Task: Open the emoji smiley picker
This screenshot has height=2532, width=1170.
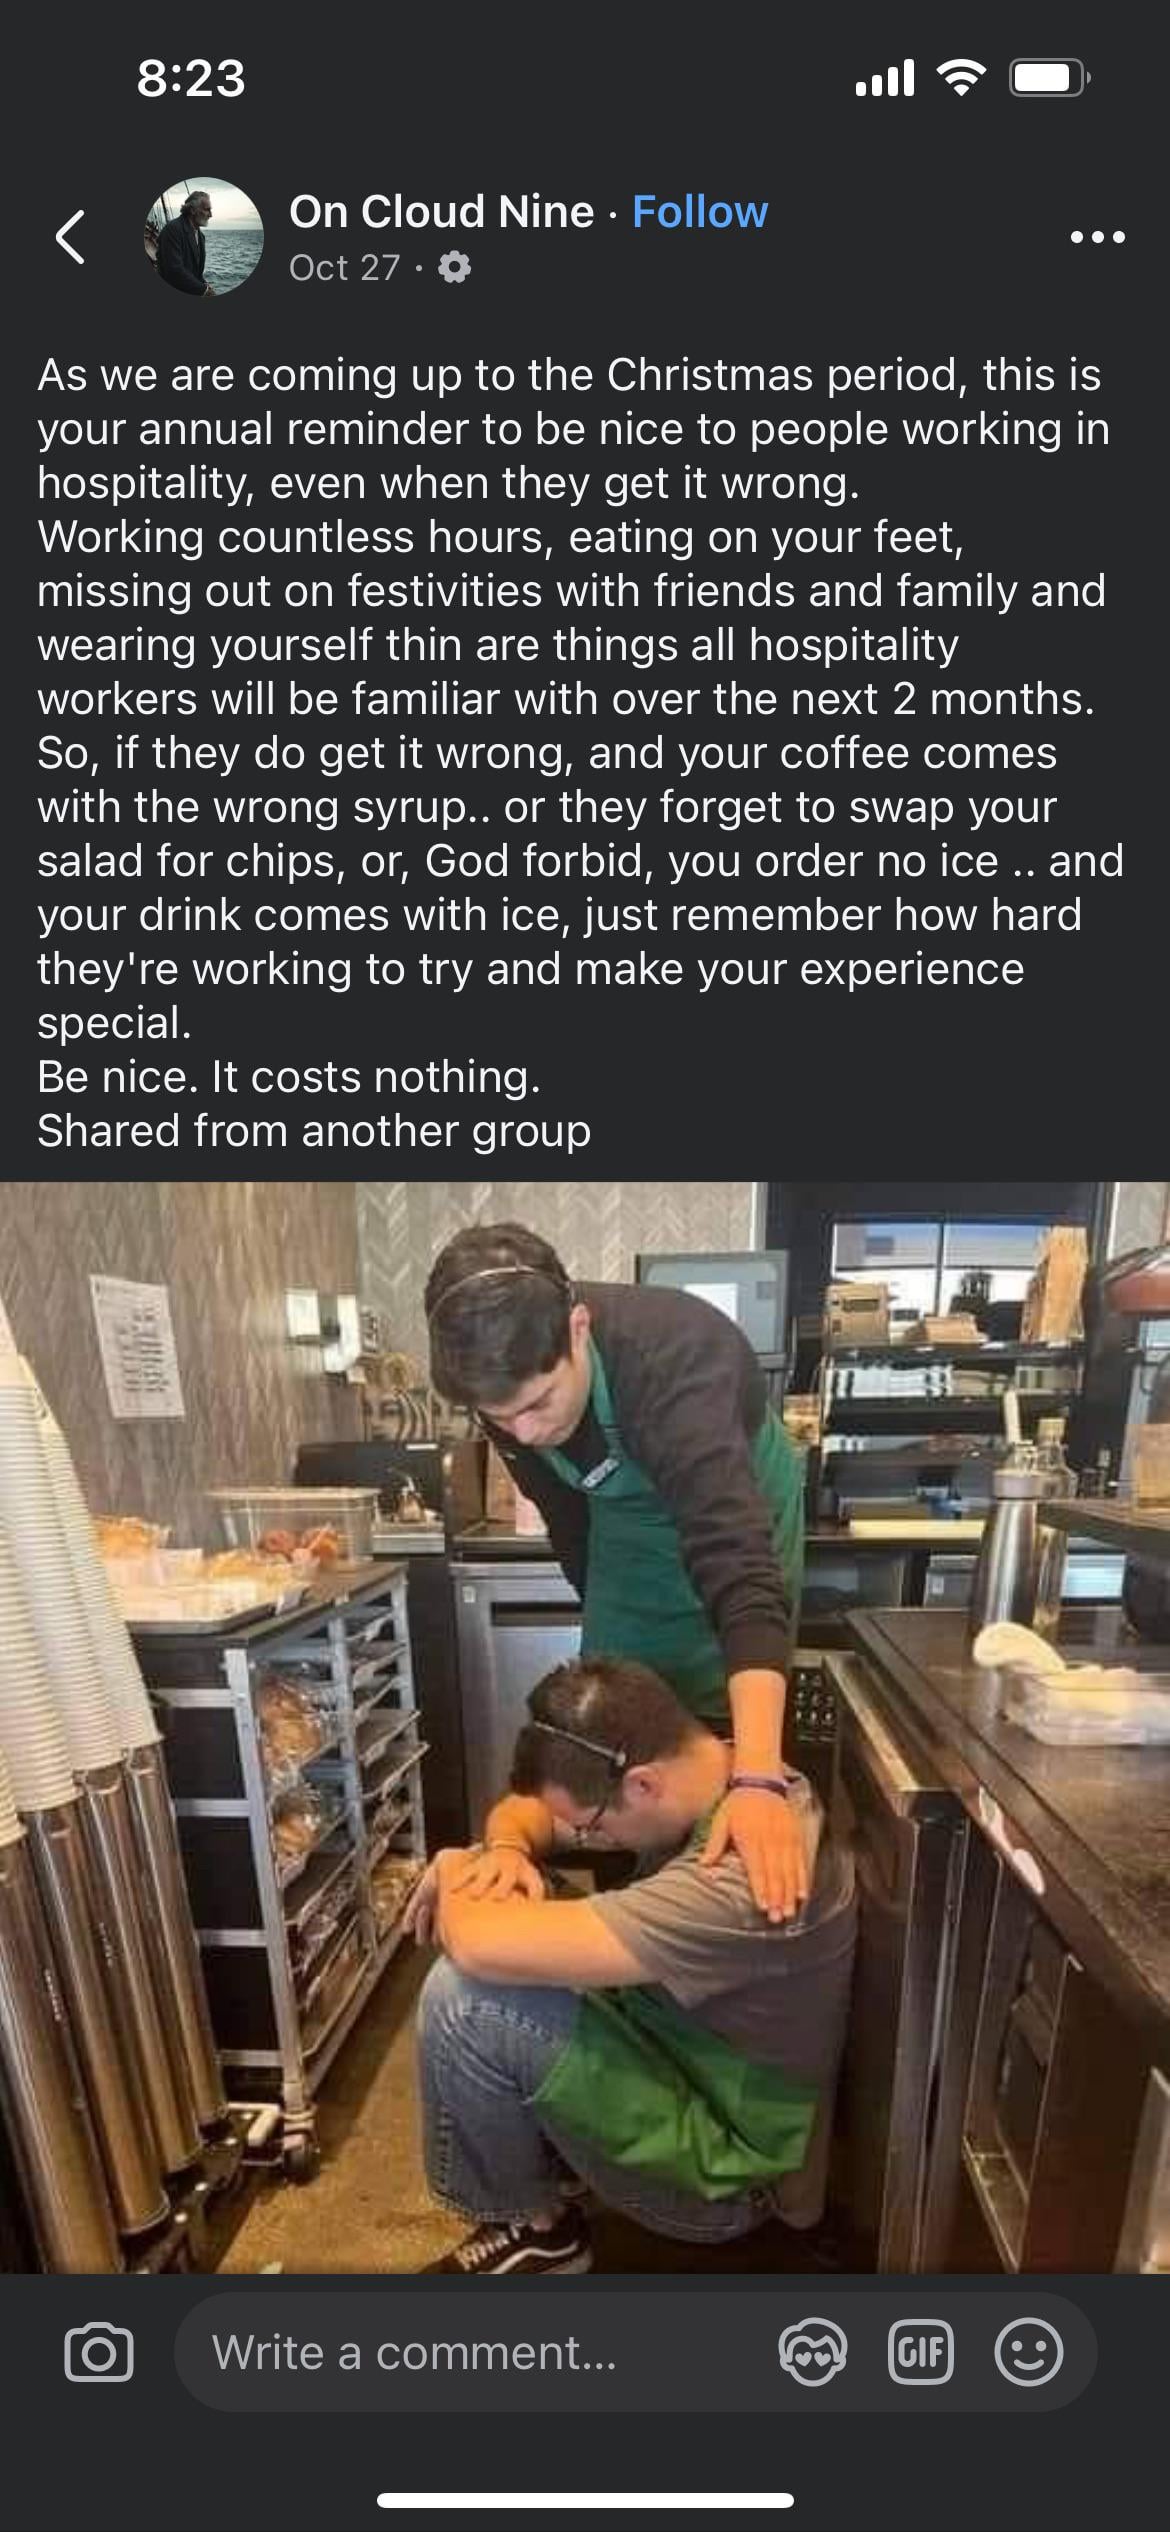Action: [1028, 2351]
